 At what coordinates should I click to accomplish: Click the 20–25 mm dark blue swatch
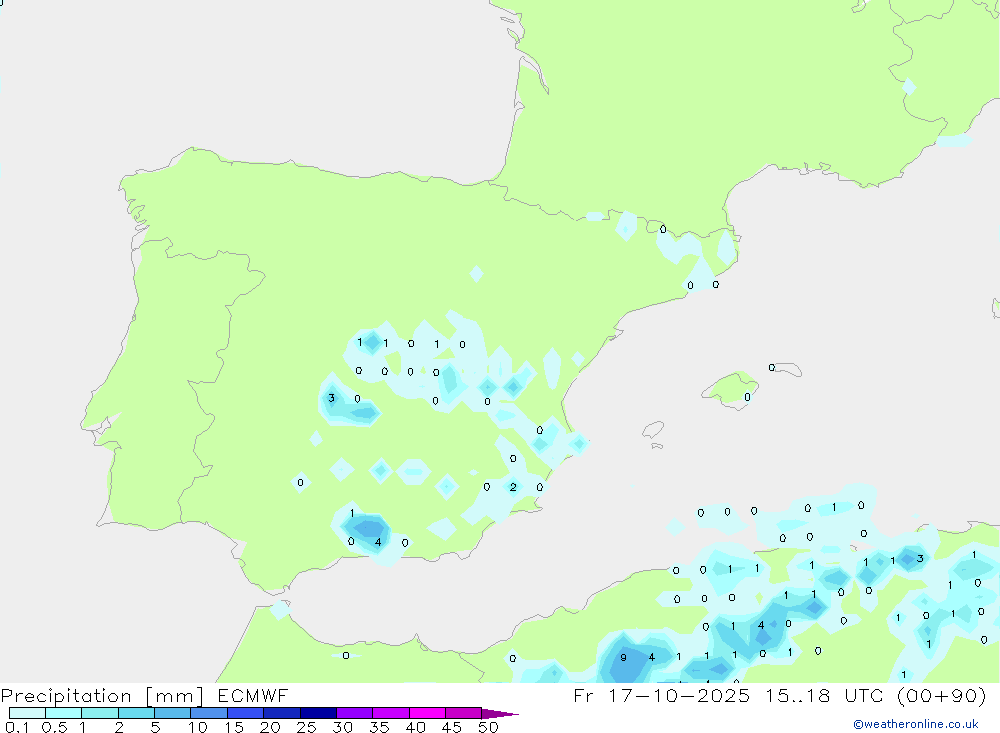point(281,713)
